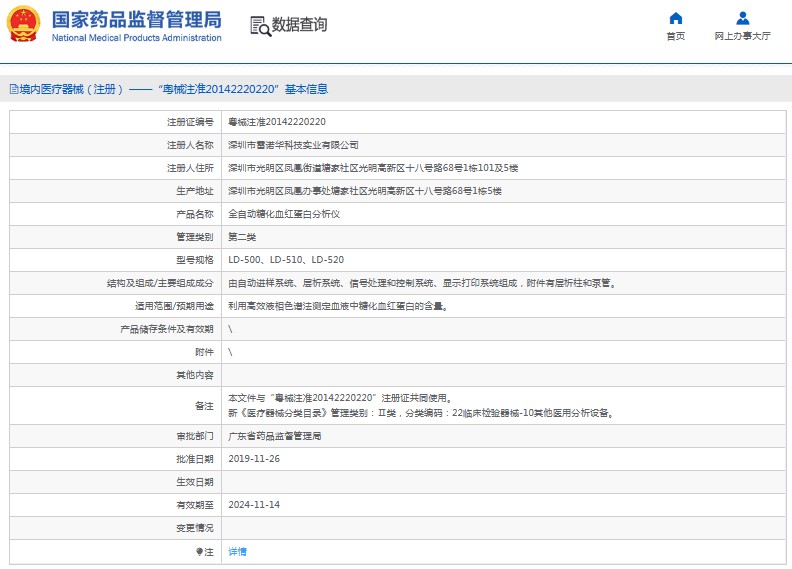Click the 型号规格 label
Viewport: 792px width, 569px height.
tap(195, 260)
